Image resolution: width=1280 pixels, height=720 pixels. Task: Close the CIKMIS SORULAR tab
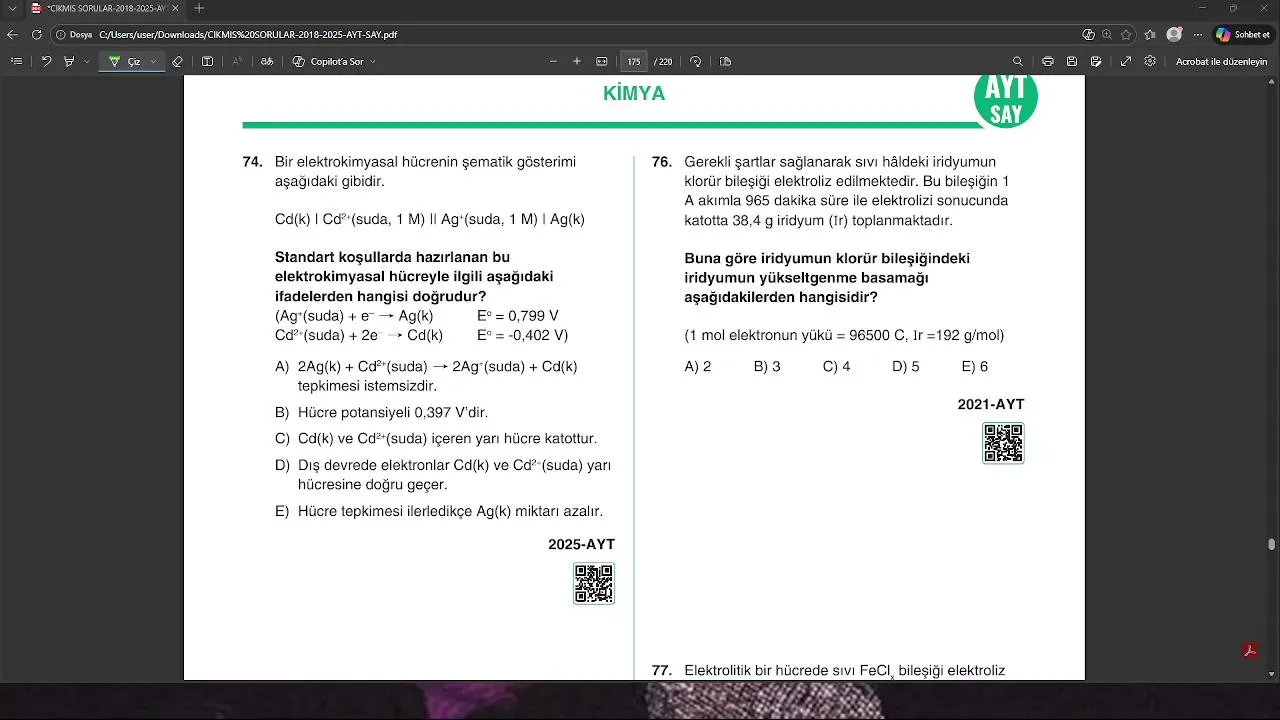click(177, 8)
